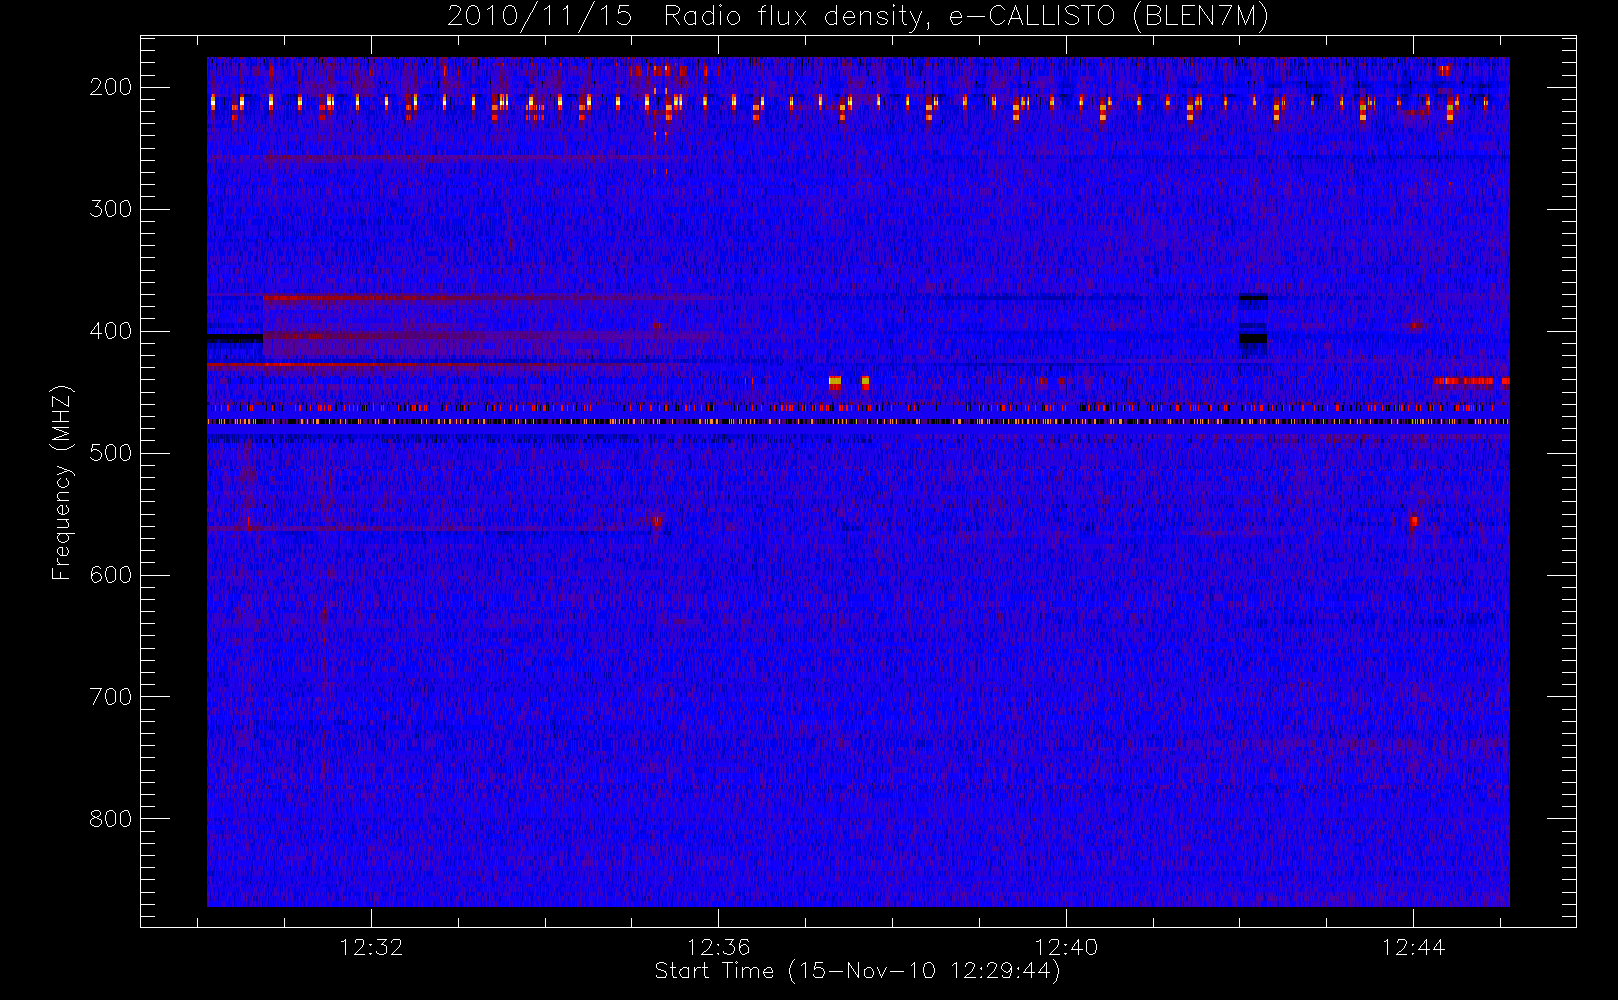
Task: Click the 700 frequency tick label
Action: (x=111, y=697)
